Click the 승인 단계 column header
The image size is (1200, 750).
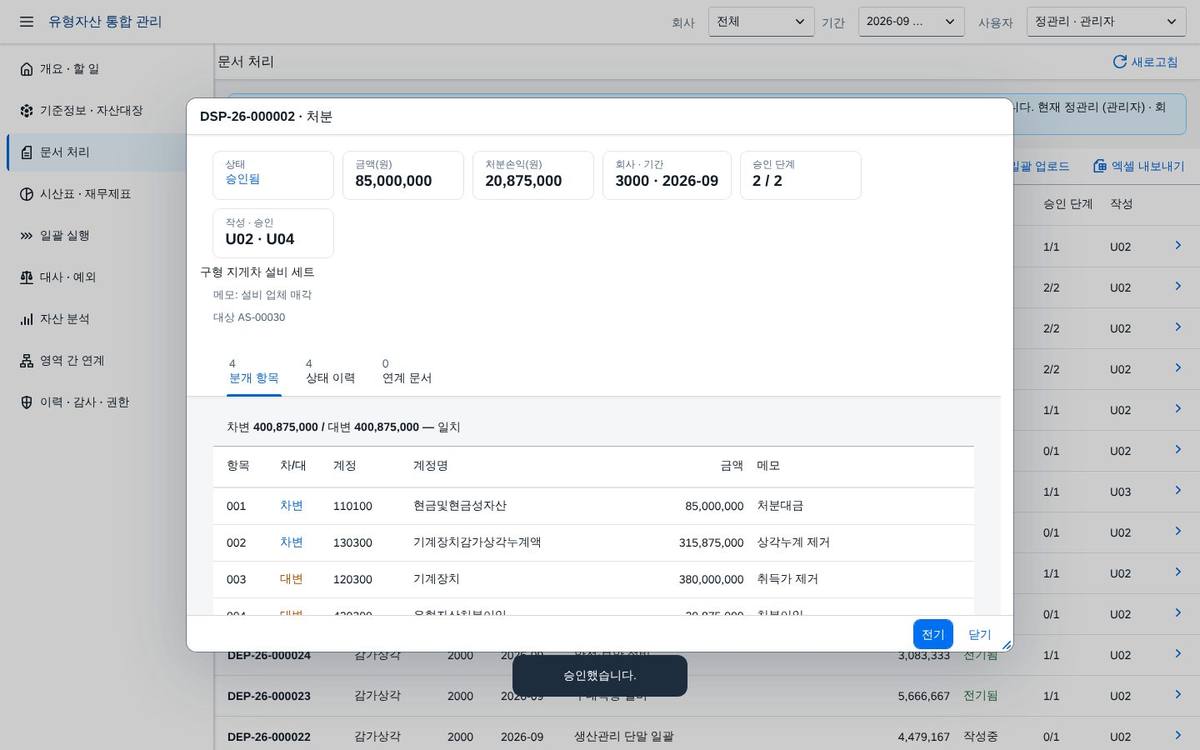(1068, 204)
